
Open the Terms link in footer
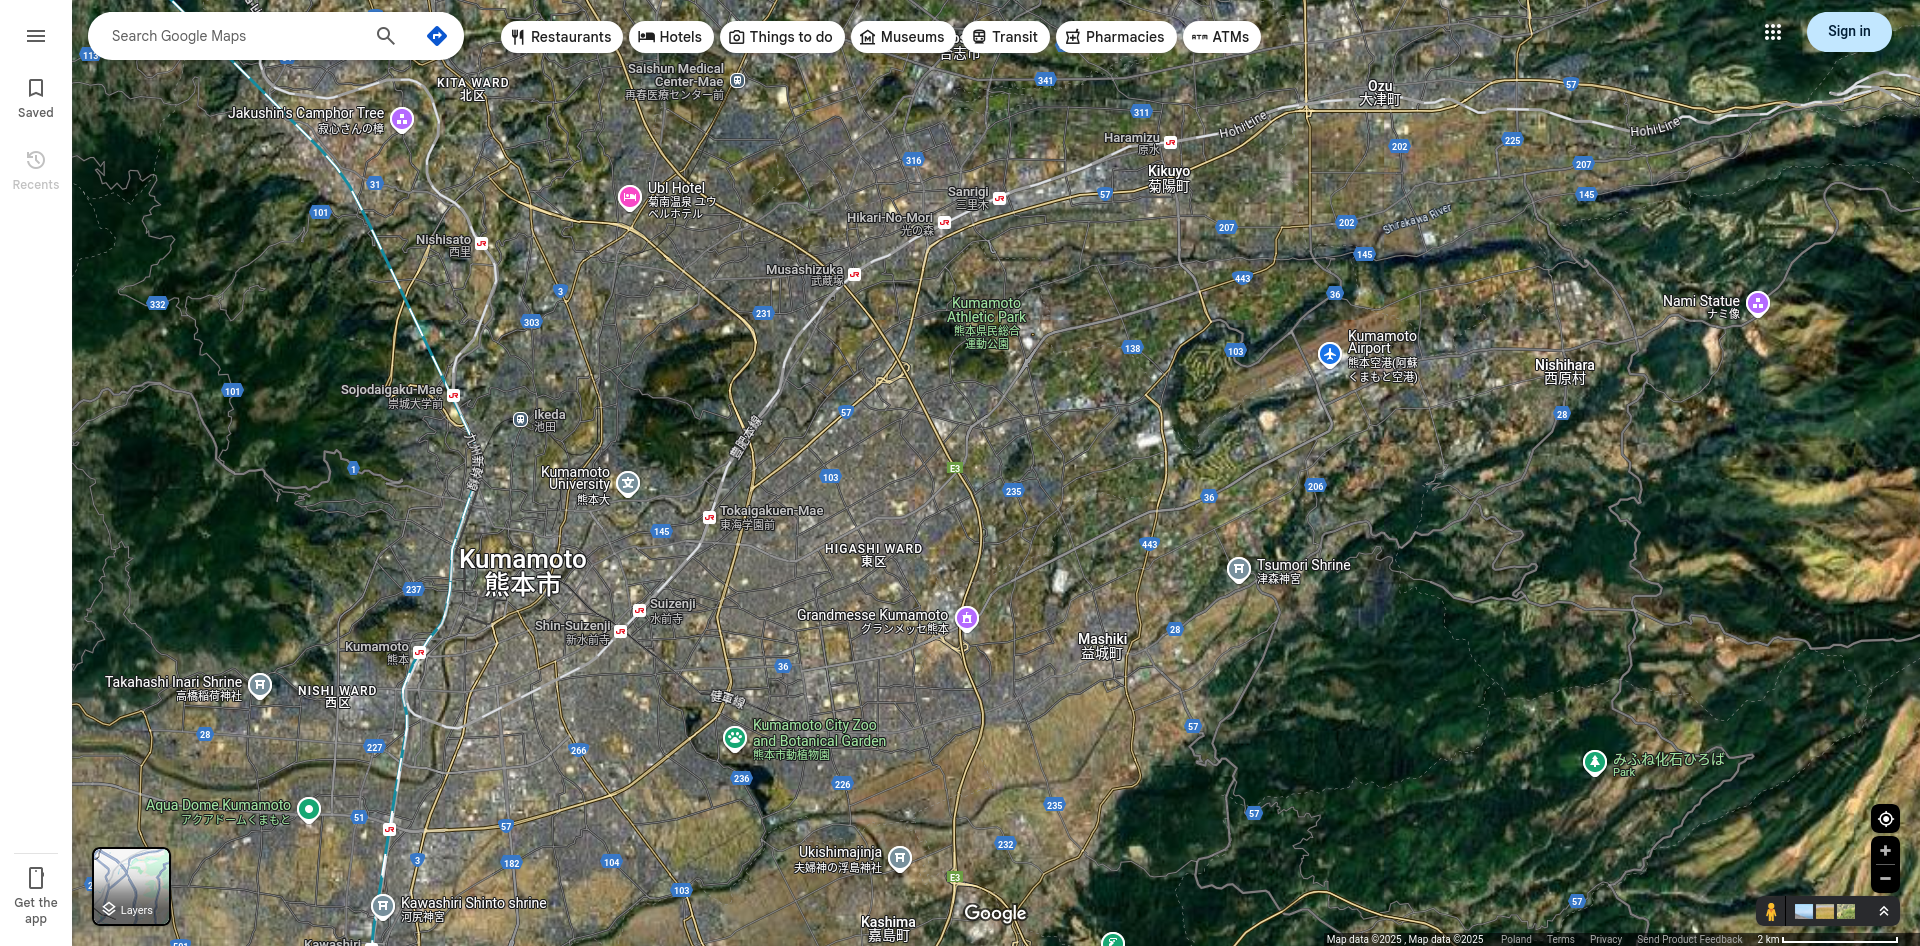pyautogui.click(x=1560, y=939)
